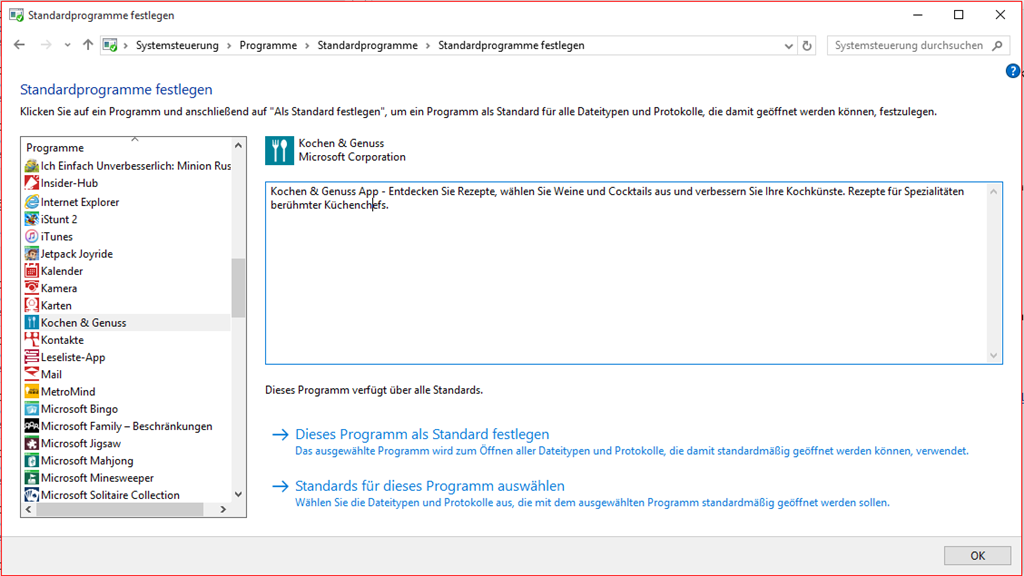The width and height of the screenshot is (1024, 576).
Task: Click the refresh button next to address bar
Action: (x=807, y=46)
